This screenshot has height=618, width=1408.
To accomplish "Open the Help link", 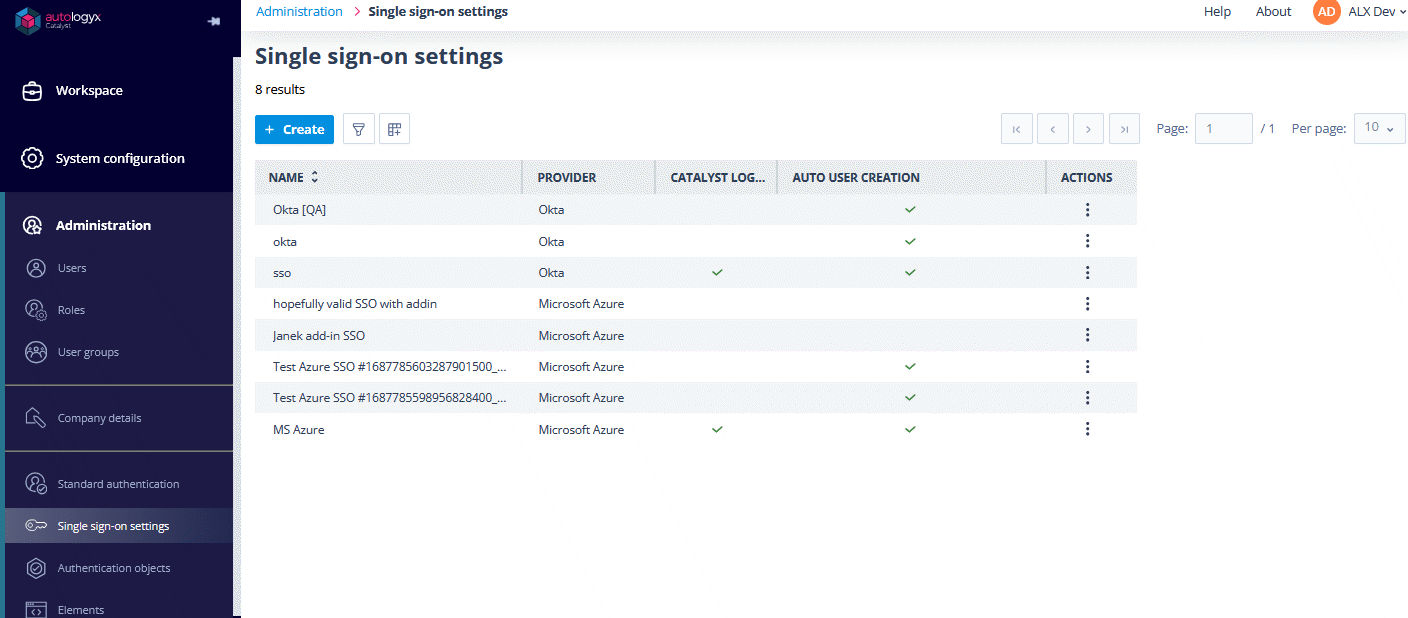I will (x=1217, y=12).
